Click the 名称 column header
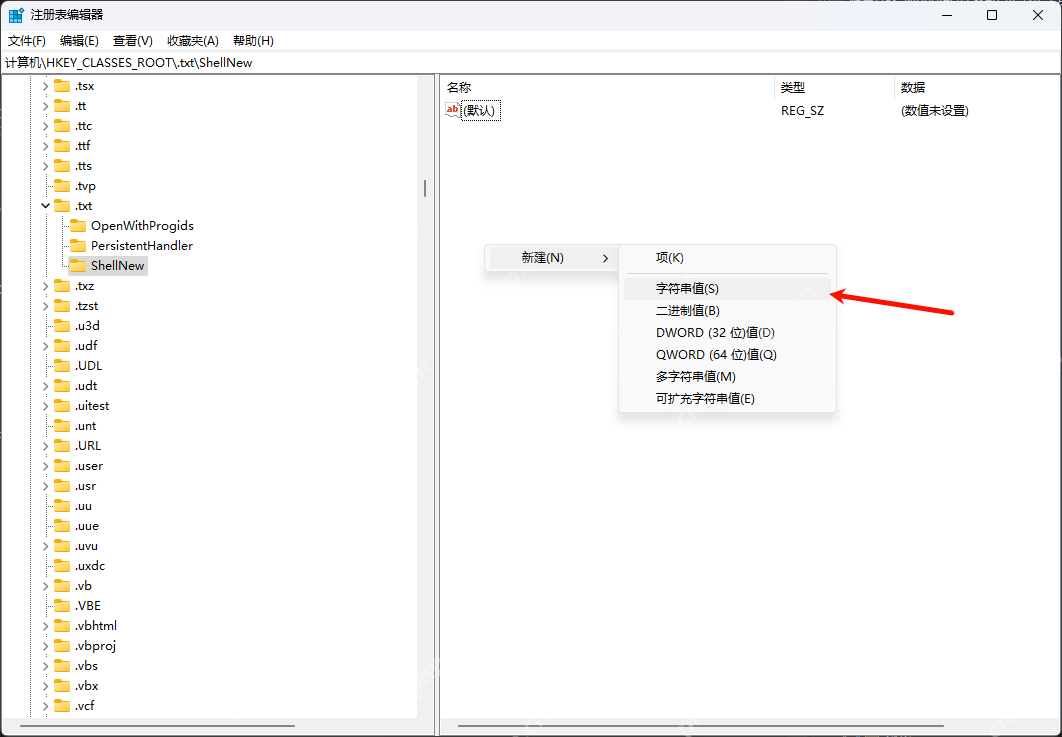 [608, 87]
